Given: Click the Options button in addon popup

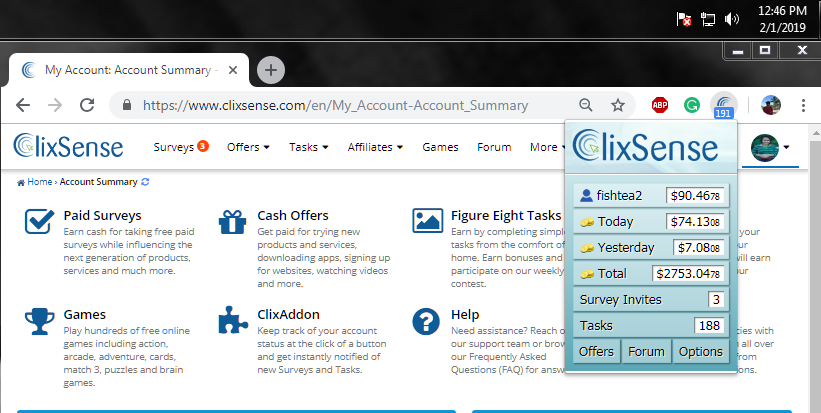Looking at the screenshot, I should point(701,351).
